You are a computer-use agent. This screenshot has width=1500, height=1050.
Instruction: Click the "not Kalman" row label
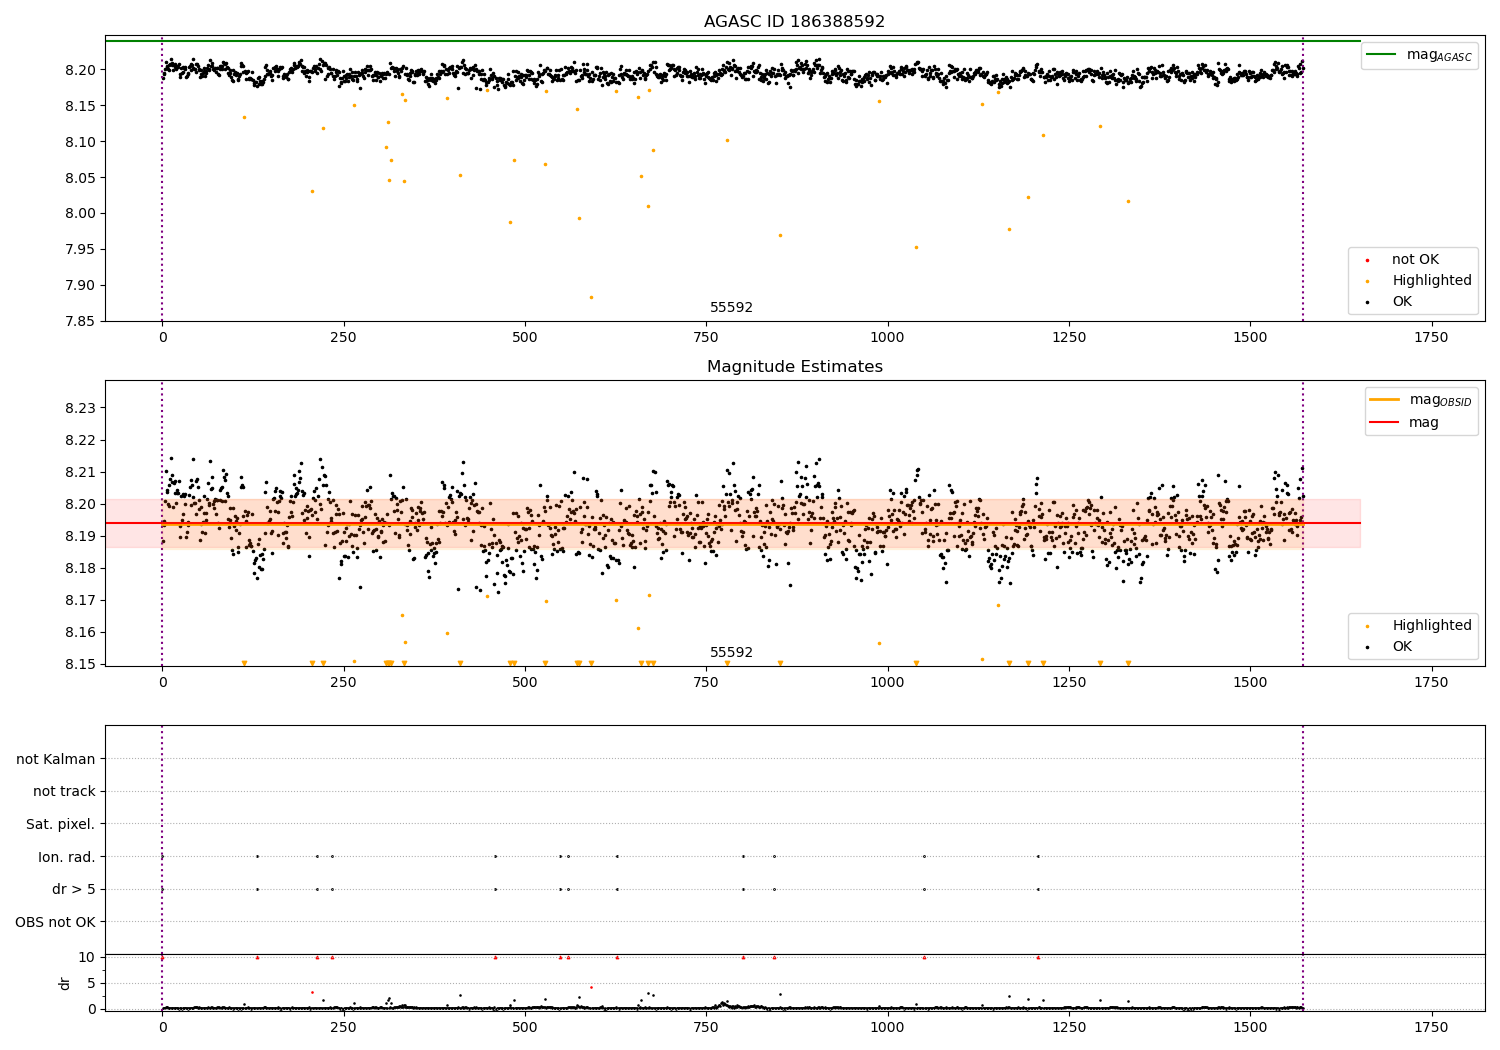point(56,759)
